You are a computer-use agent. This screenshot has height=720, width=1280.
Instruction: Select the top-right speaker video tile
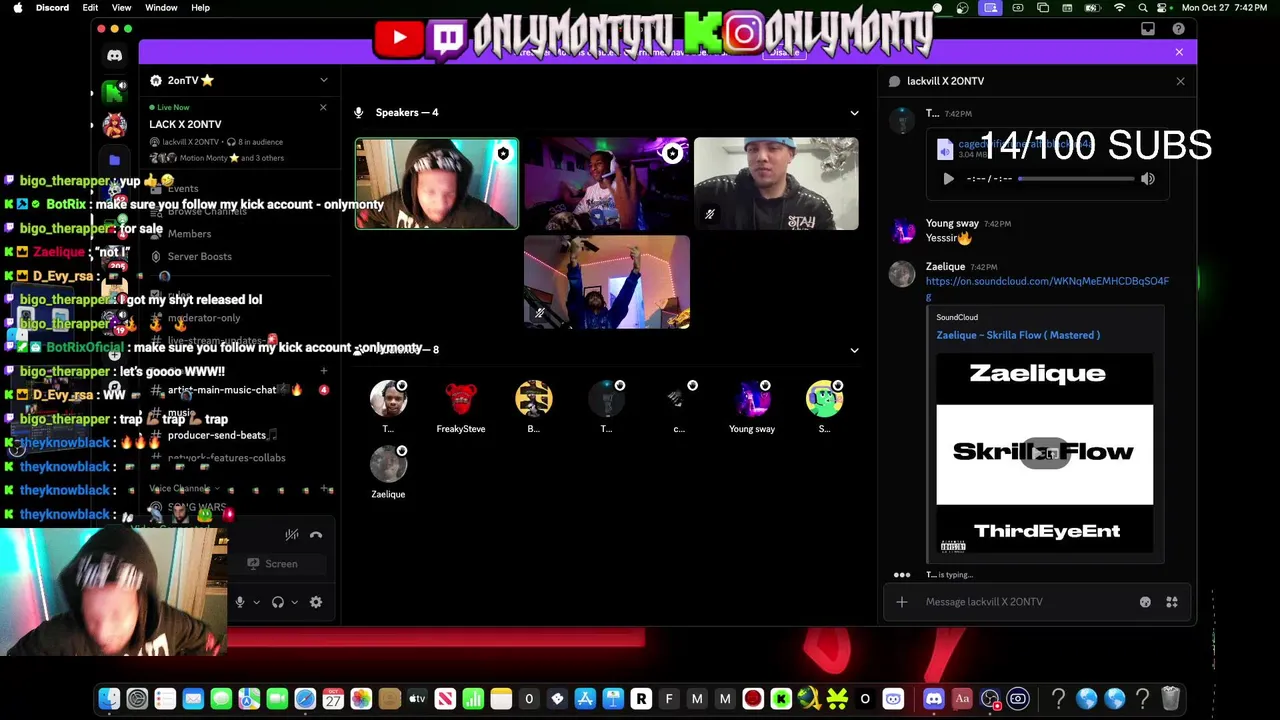(x=776, y=184)
